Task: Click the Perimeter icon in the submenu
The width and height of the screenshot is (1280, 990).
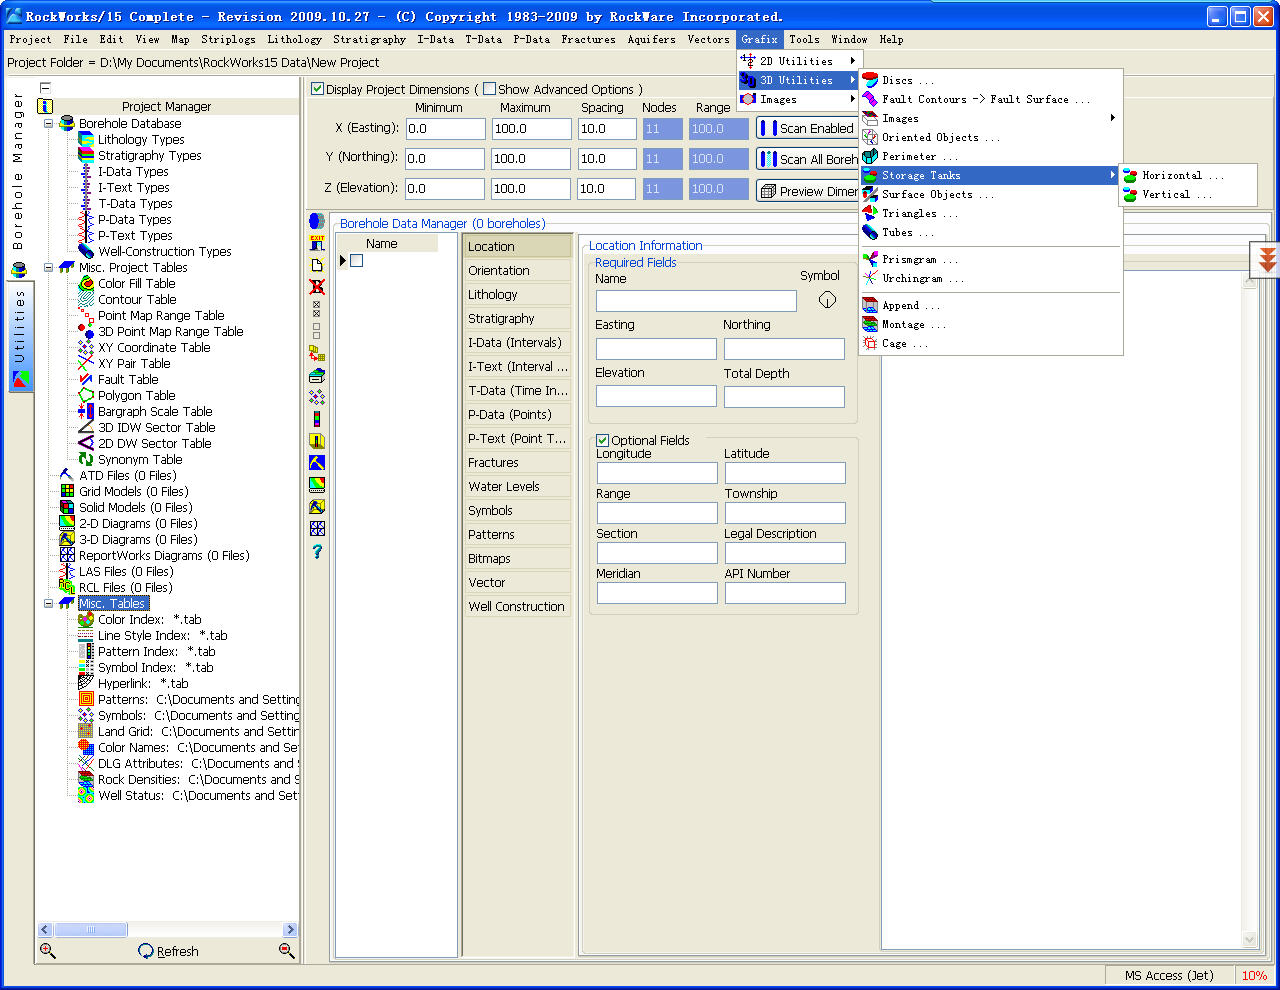Action: click(870, 156)
